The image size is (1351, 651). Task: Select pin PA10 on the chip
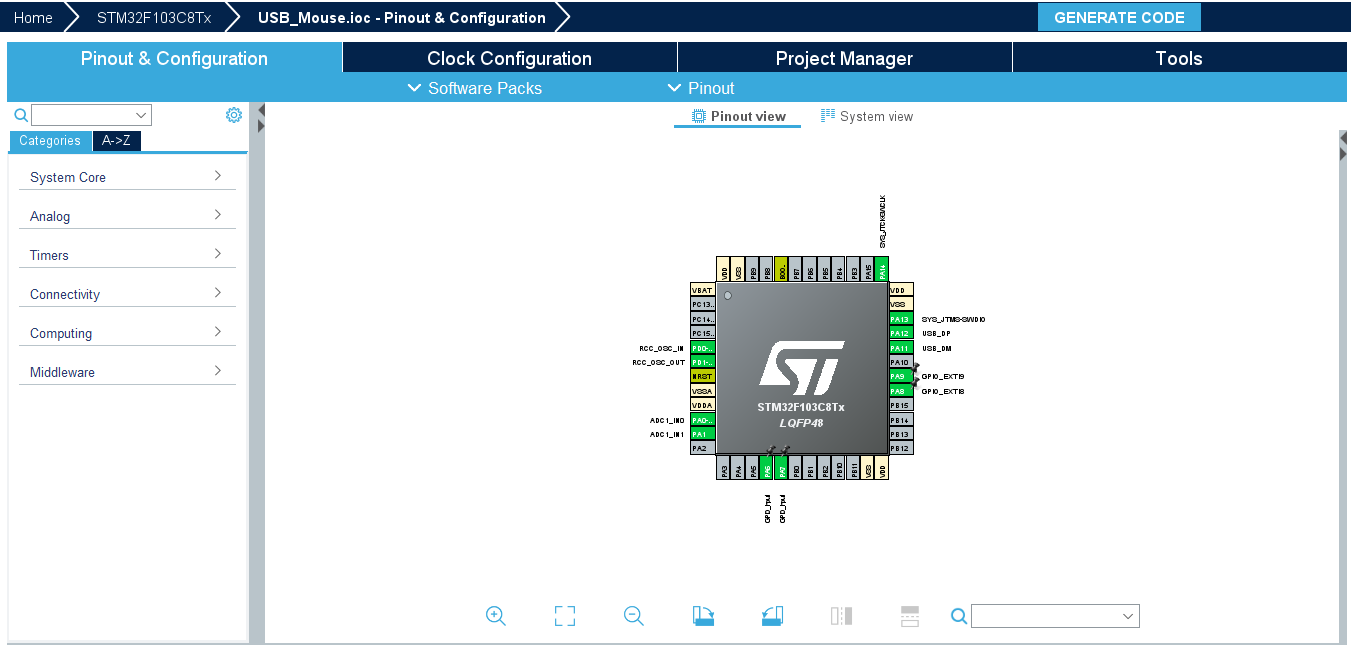[x=900, y=362]
